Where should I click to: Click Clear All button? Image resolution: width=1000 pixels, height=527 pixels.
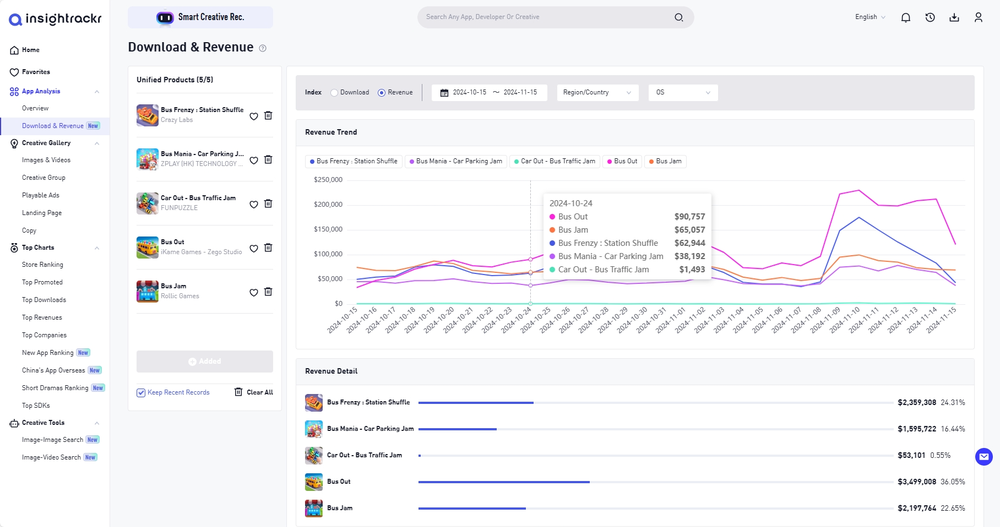click(254, 392)
